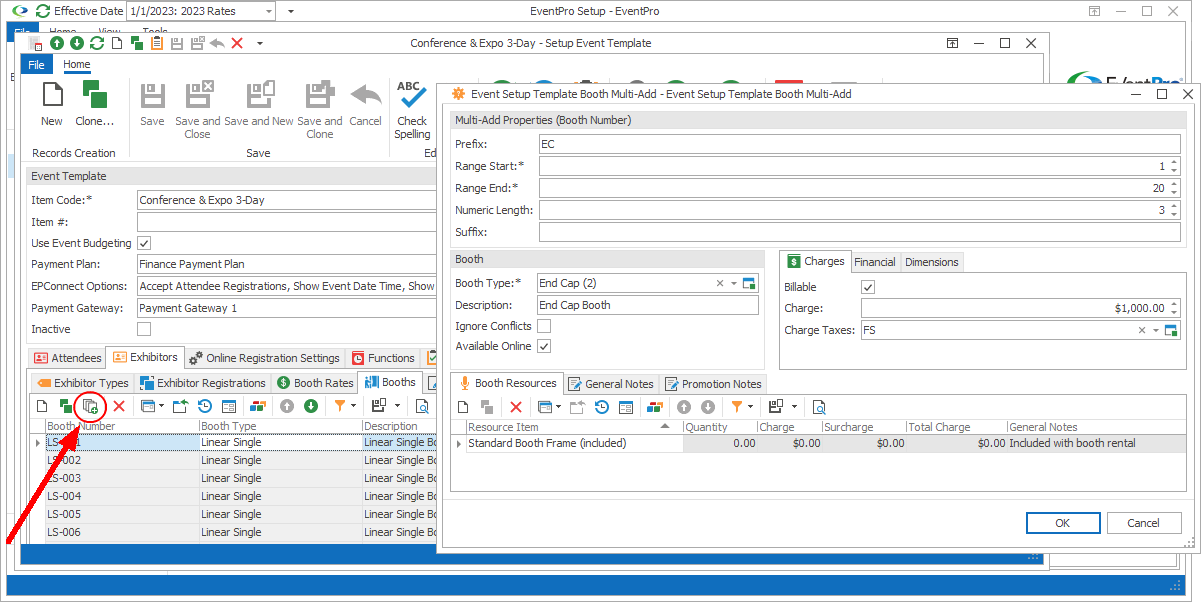Screen dimensions: 1201x602
Task: Click history clock icon in Booths toolbar
Action: tap(205, 406)
